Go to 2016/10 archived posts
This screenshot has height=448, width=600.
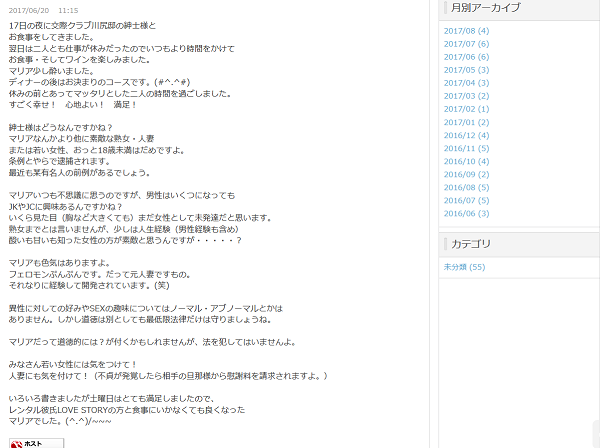tap(466, 161)
